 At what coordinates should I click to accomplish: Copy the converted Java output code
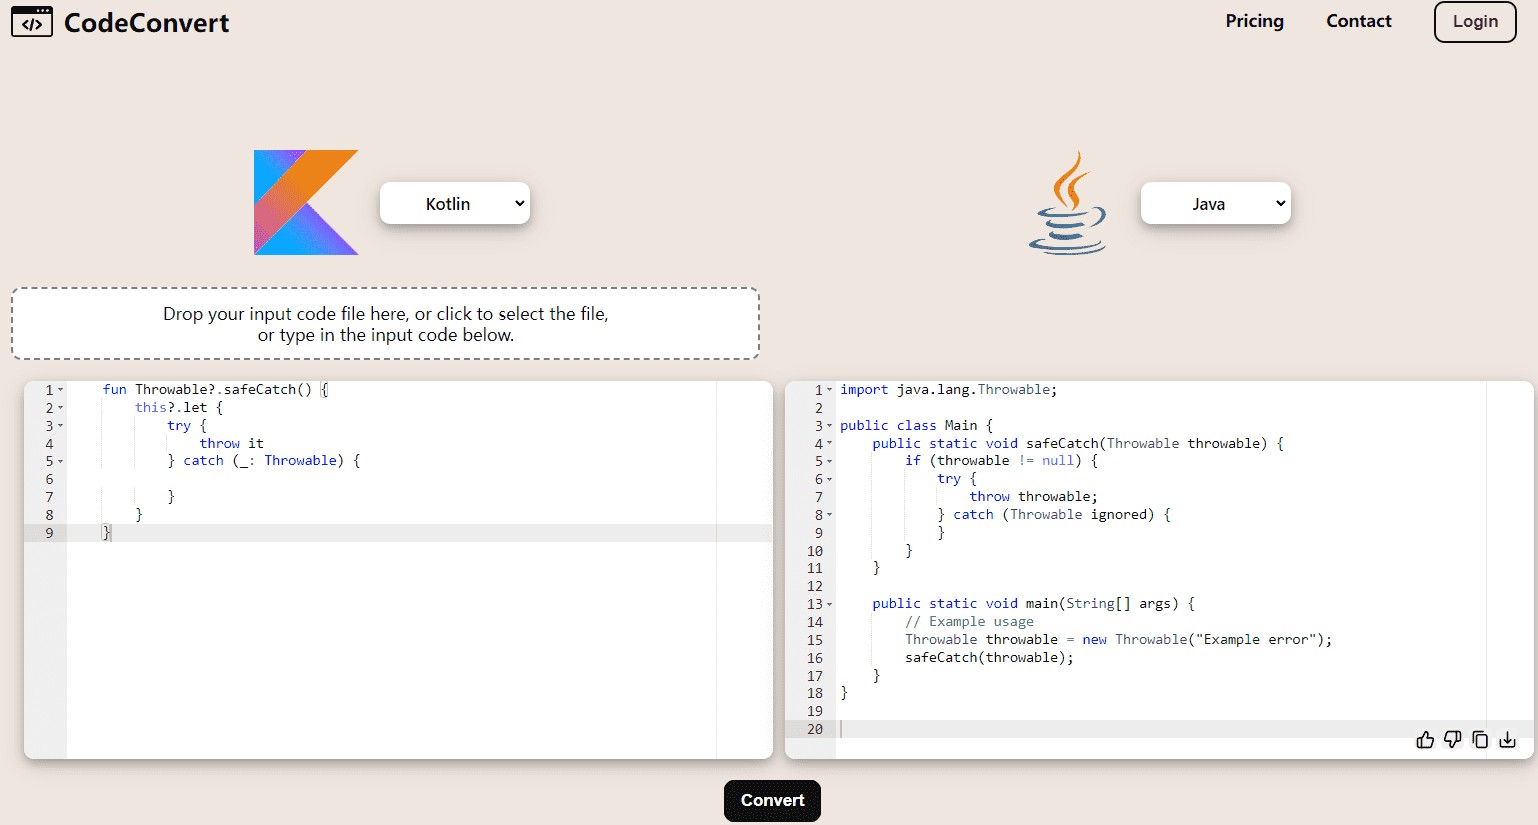pyautogui.click(x=1480, y=740)
